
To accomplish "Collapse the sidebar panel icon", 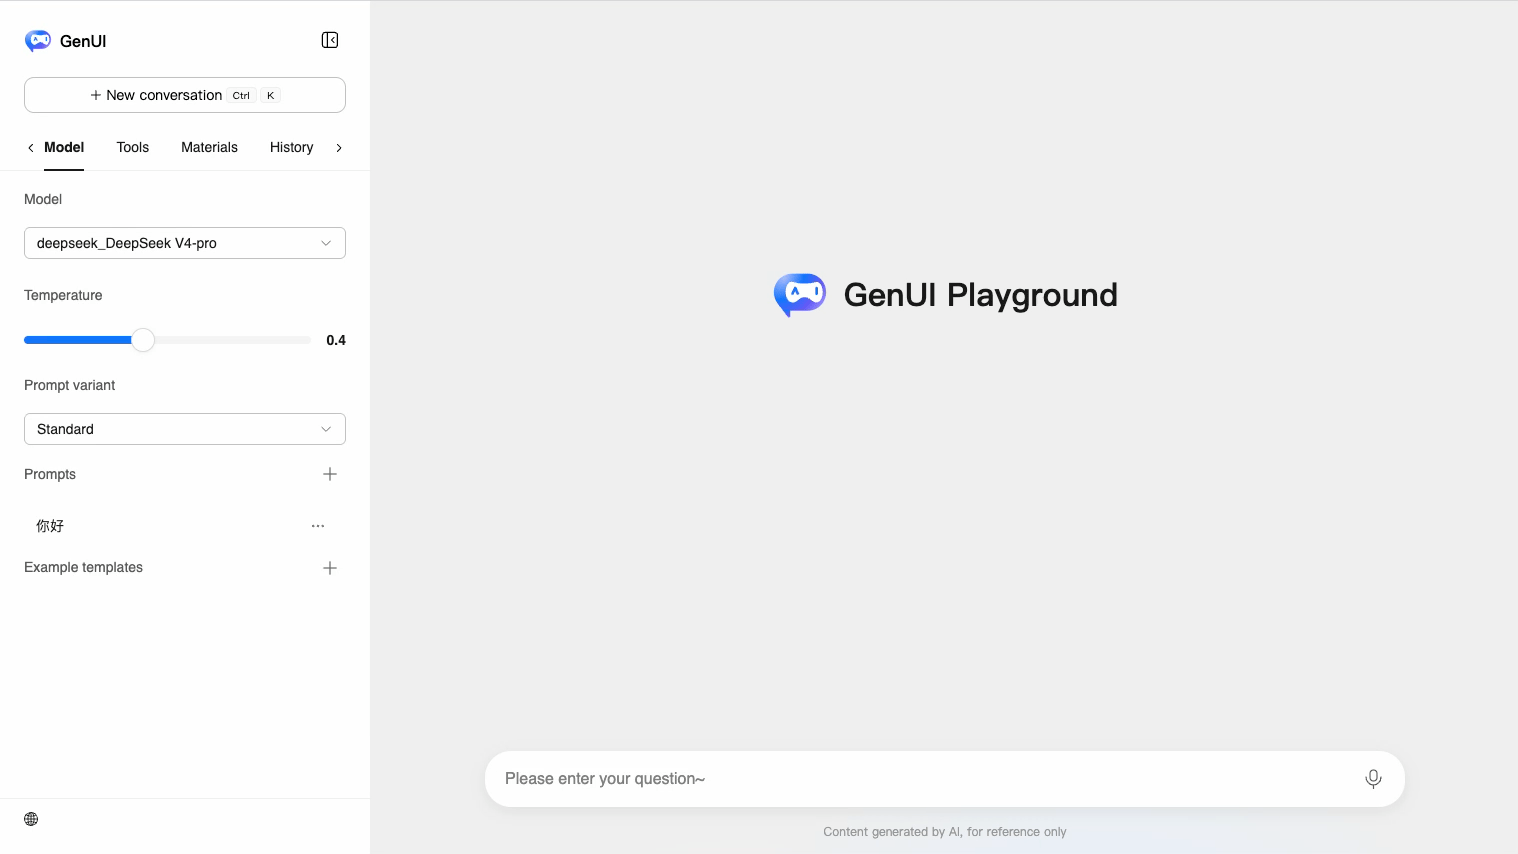I will pos(330,40).
